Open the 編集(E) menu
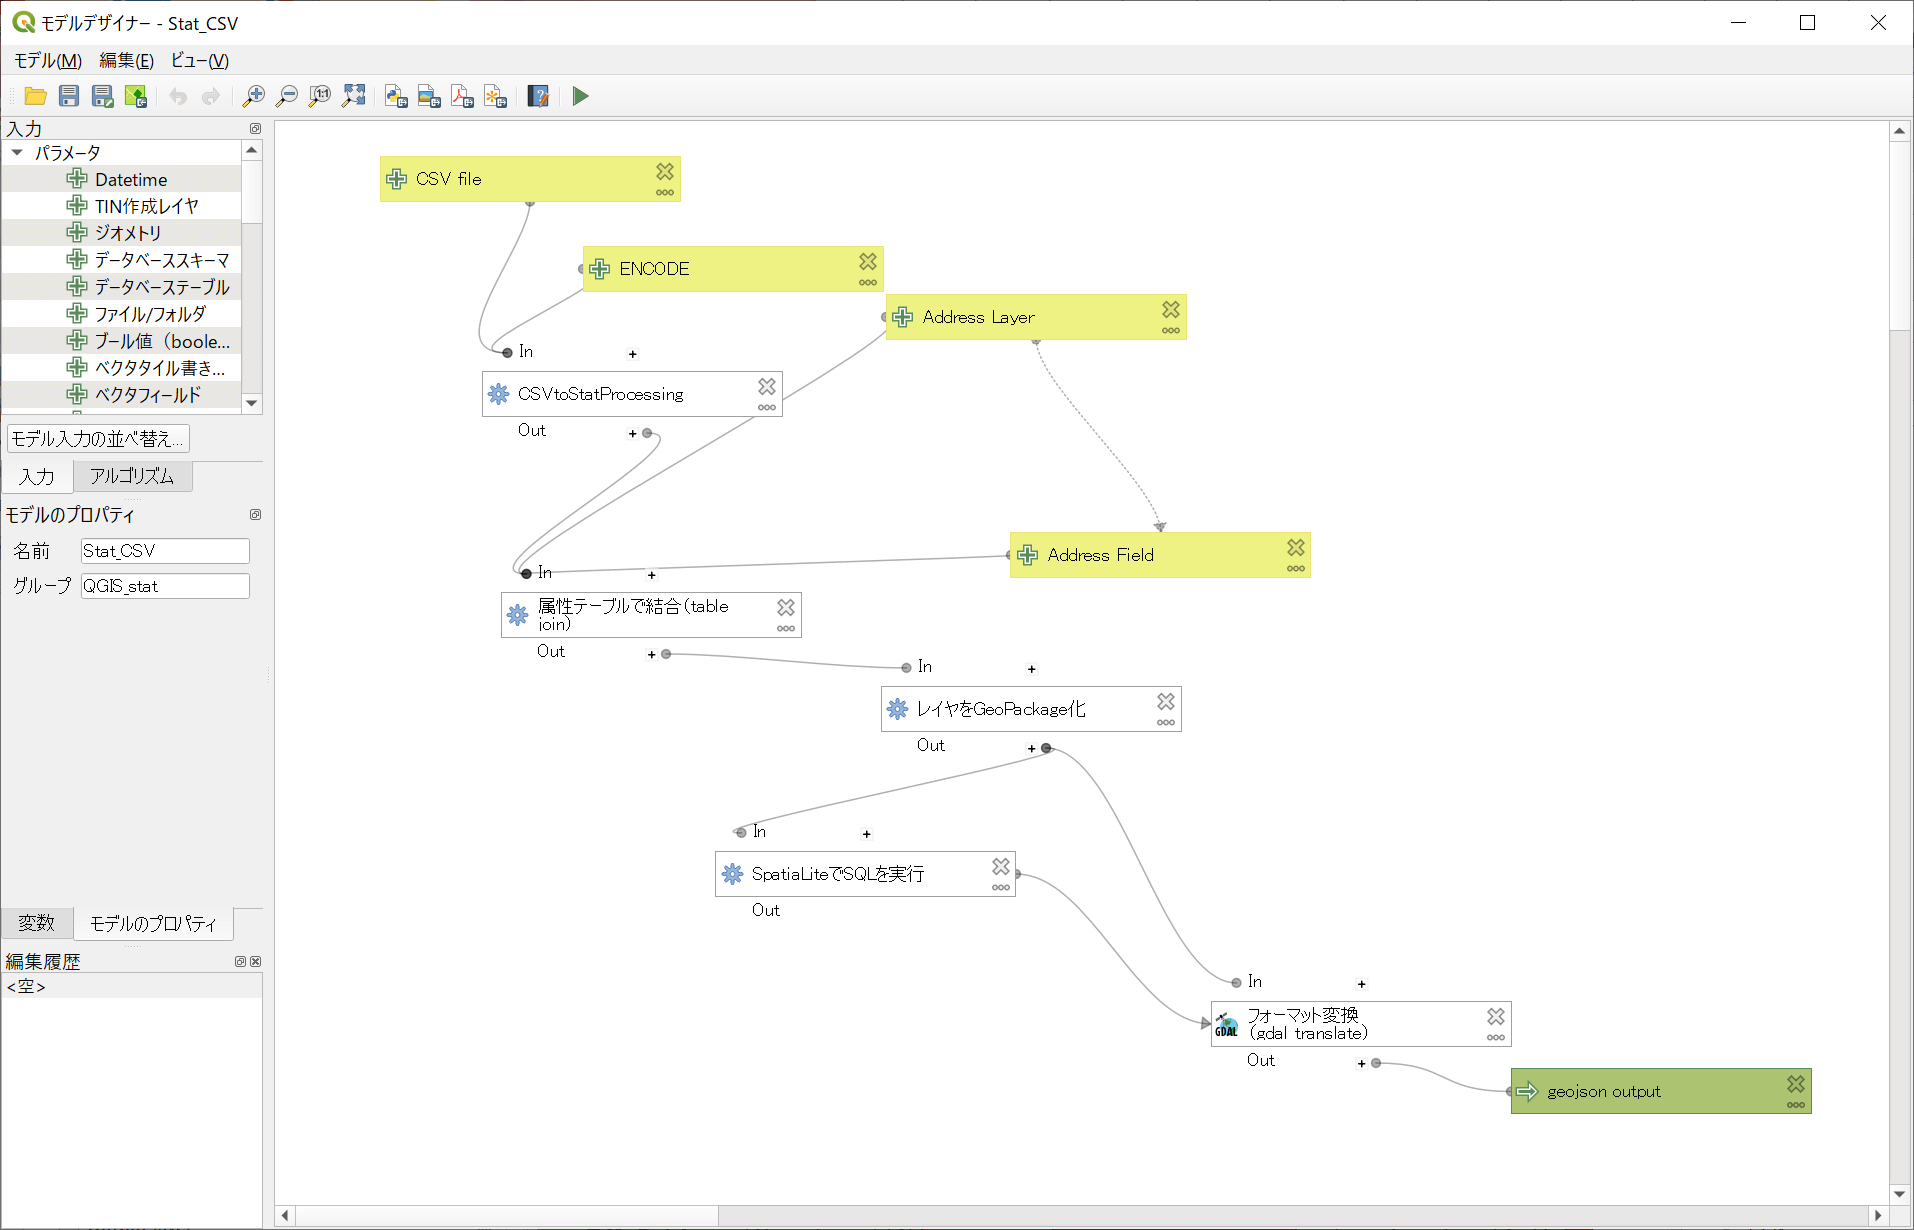Viewport: 1914px width, 1230px height. (126, 61)
